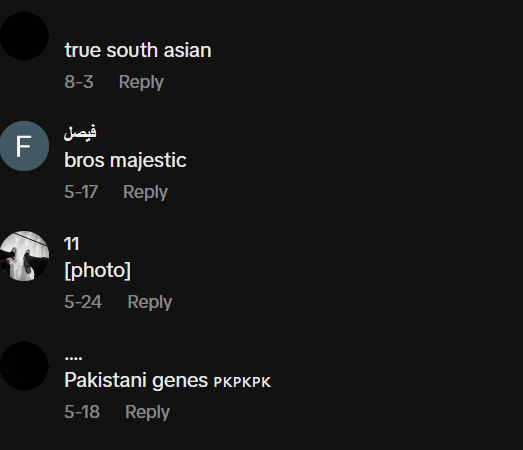Viewport: 523px width, 450px height.
Task: Select the 'bros majestic' comment text
Action: [x=125, y=160]
